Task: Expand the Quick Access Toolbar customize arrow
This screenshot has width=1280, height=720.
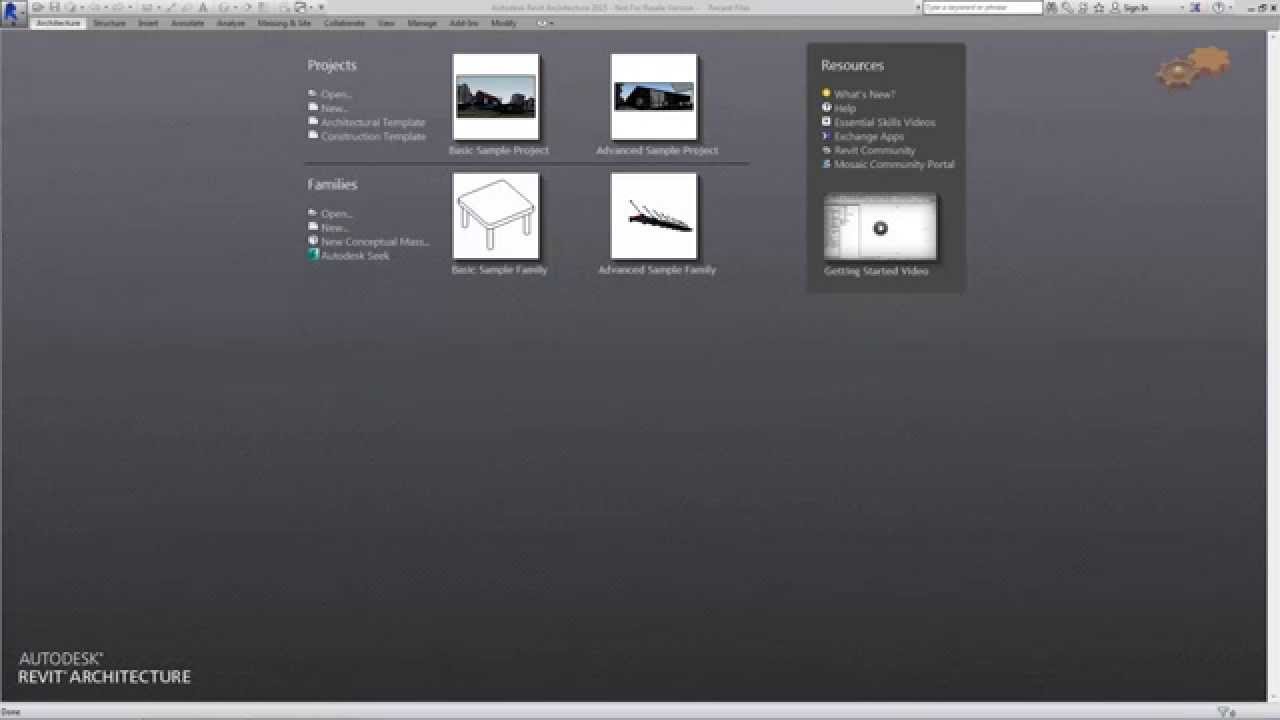Action: 321,7
